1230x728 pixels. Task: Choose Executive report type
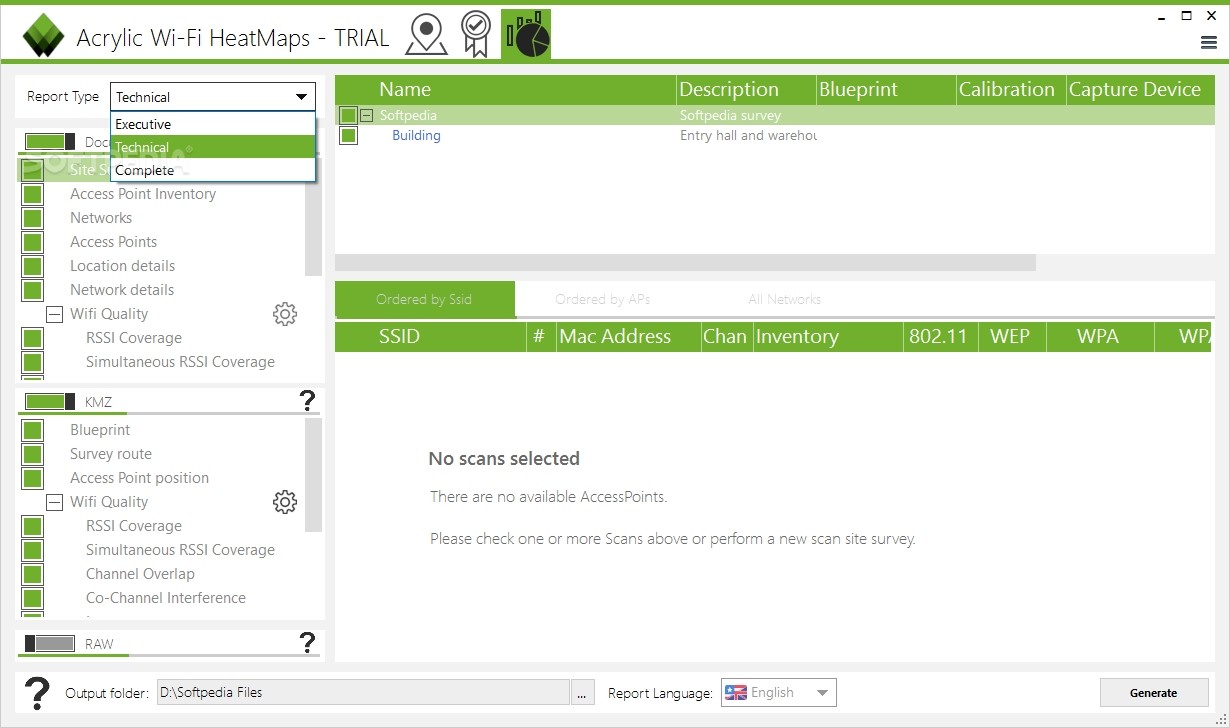(213, 124)
